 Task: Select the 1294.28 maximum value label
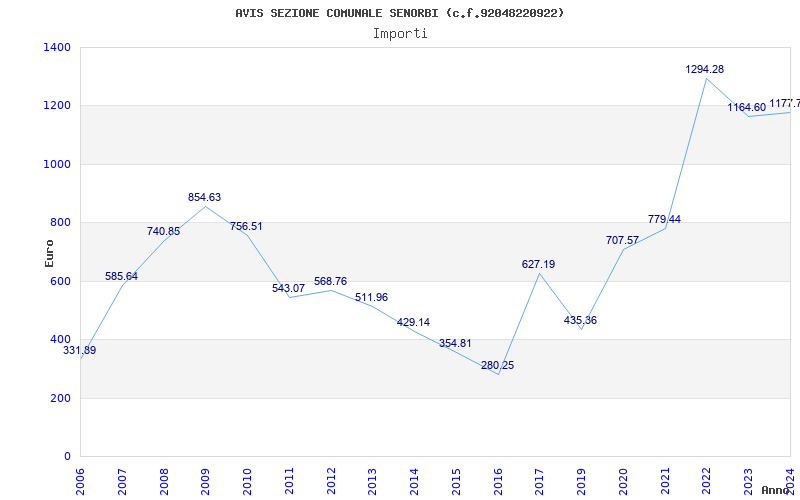tap(705, 69)
